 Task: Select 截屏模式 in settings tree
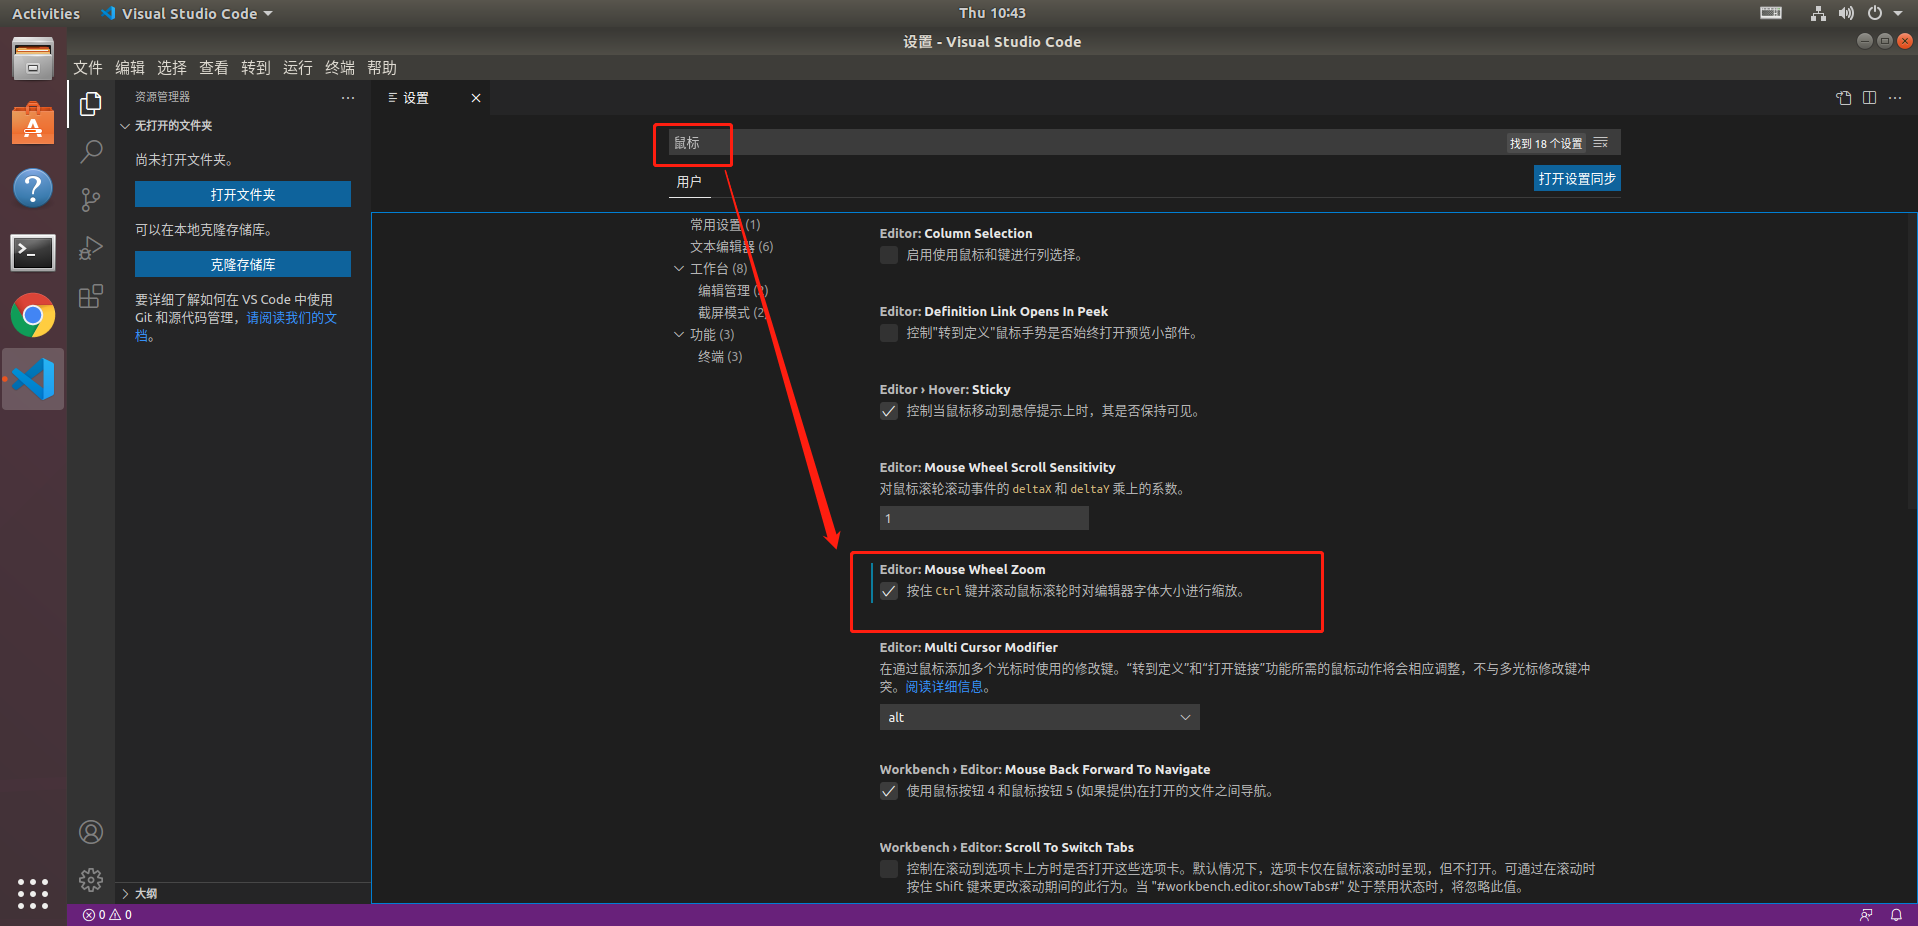click(732, 313)
